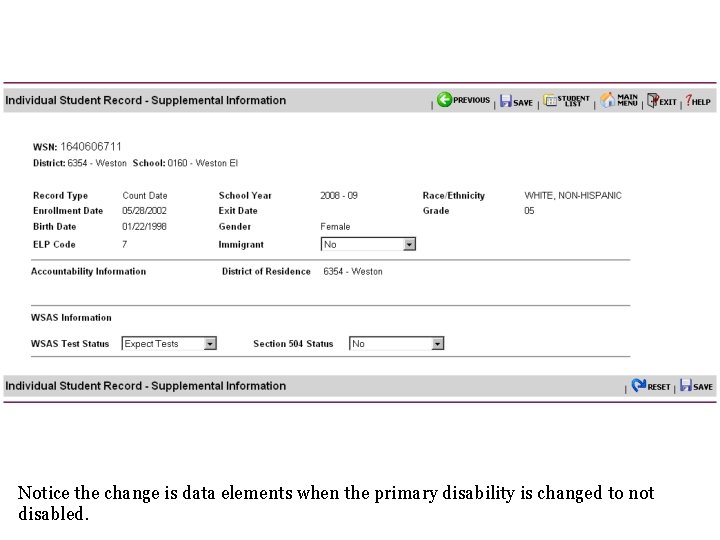Click the WSAS Information heading

point(71,318)
